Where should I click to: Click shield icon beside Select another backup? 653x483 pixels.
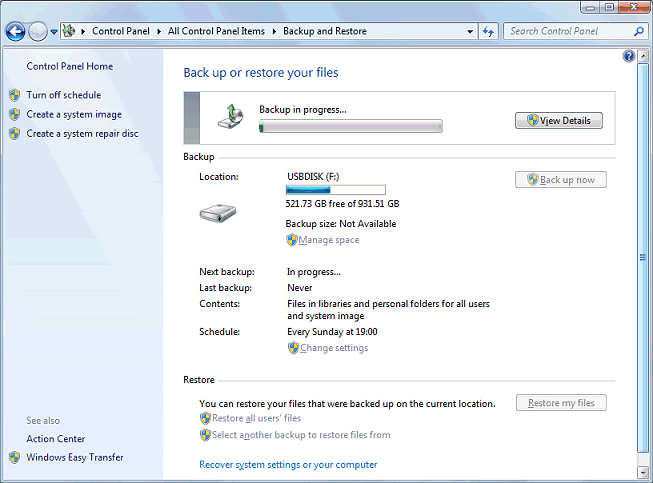pyautogui.click(x=205, y=435)
